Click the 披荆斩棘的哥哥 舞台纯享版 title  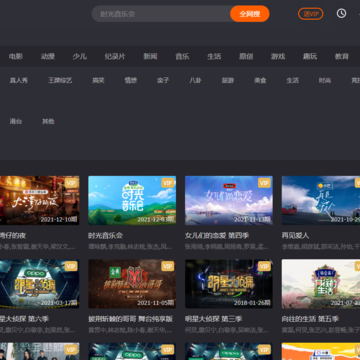click(x=130, y=319)
